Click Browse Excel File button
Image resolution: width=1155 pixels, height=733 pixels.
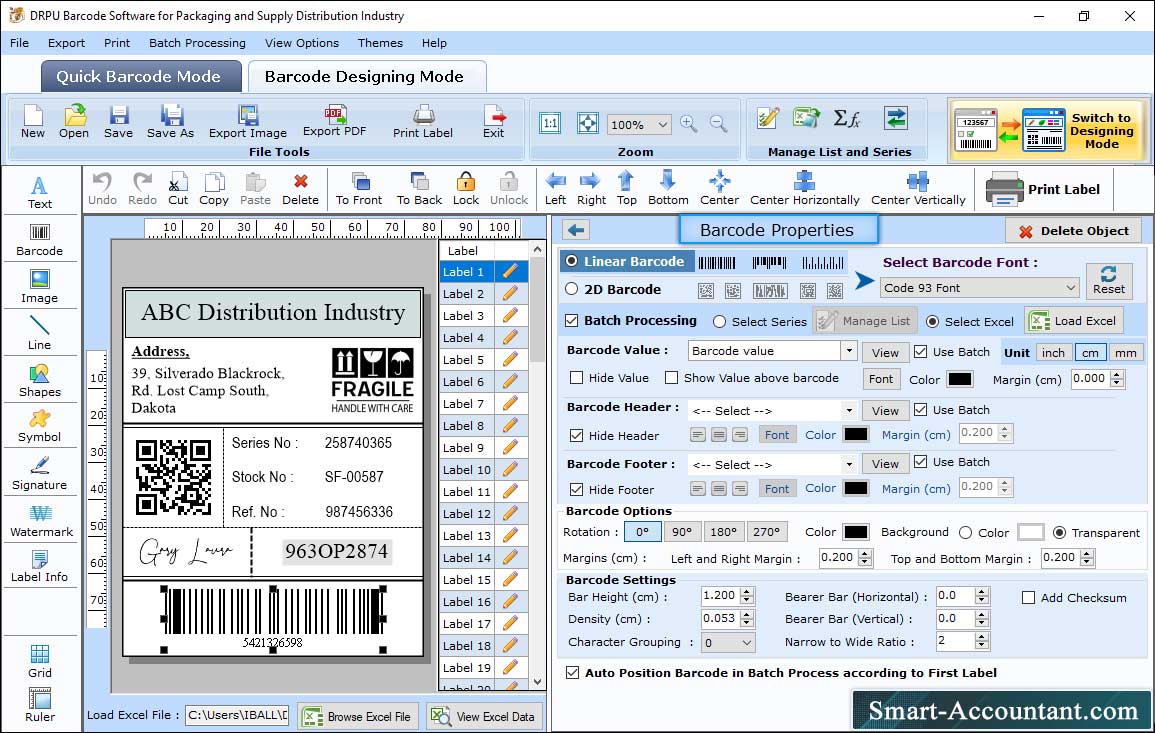tap(358, 716)
